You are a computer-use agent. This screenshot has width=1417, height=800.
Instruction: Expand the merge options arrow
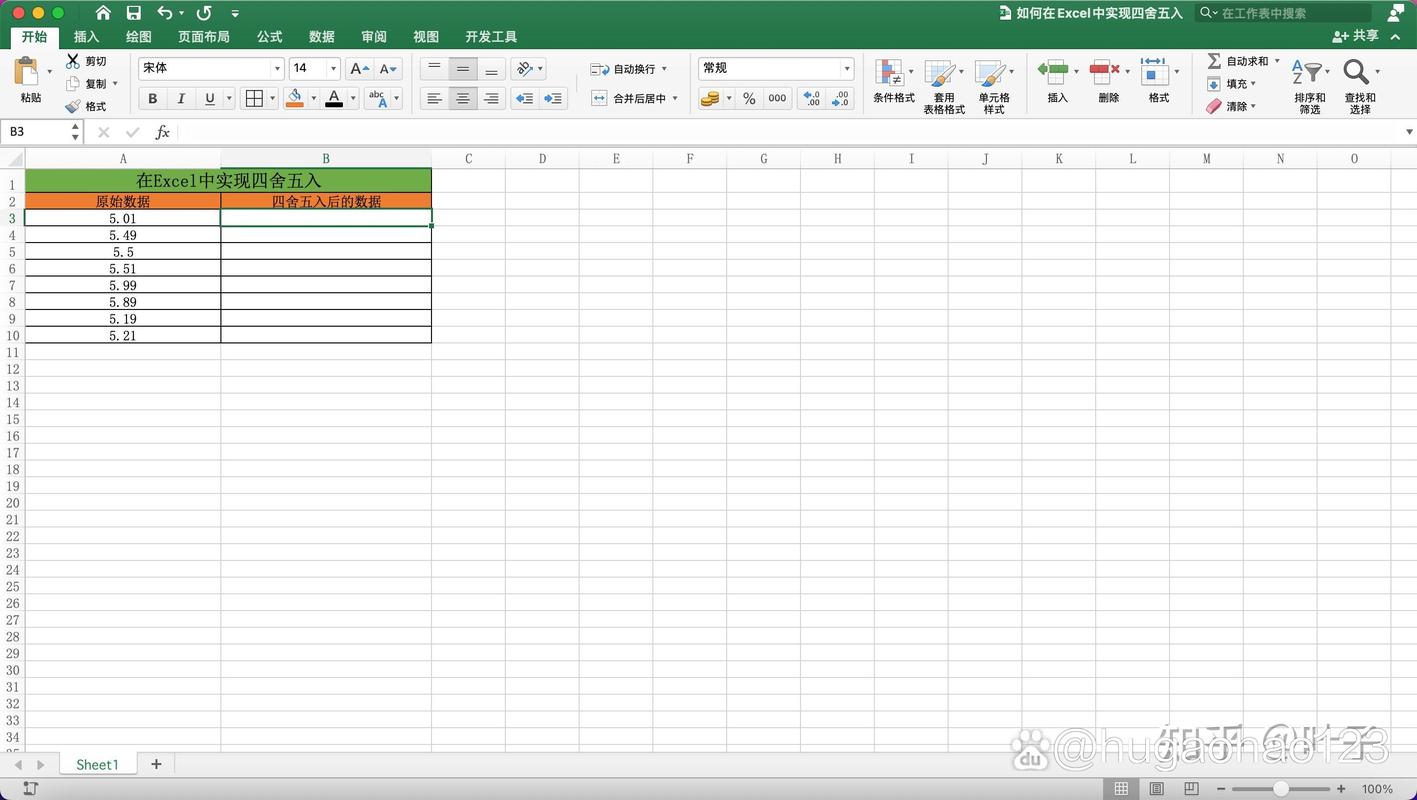(675, 98)
